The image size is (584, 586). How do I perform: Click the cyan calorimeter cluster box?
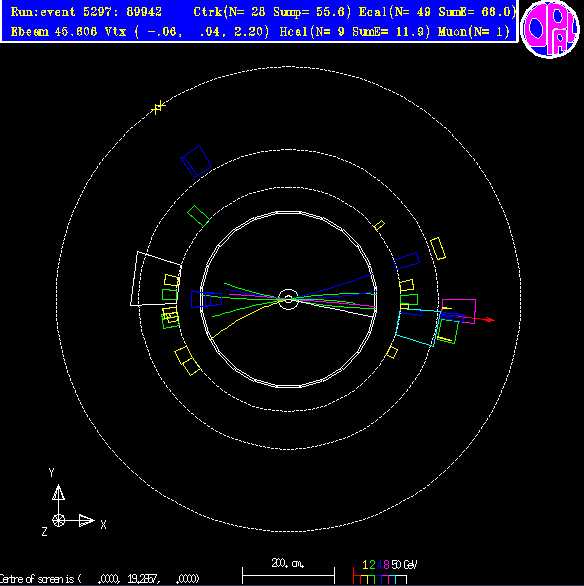click(x=418, y=327)
